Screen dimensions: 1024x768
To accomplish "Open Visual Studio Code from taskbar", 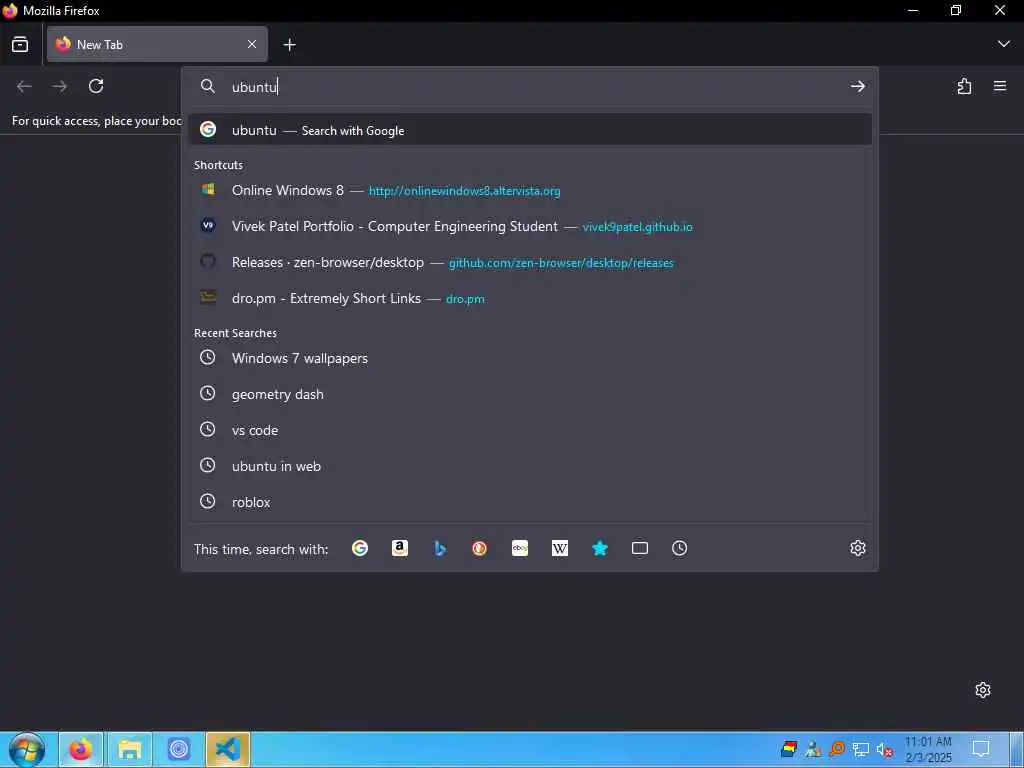I will point(228,750).
